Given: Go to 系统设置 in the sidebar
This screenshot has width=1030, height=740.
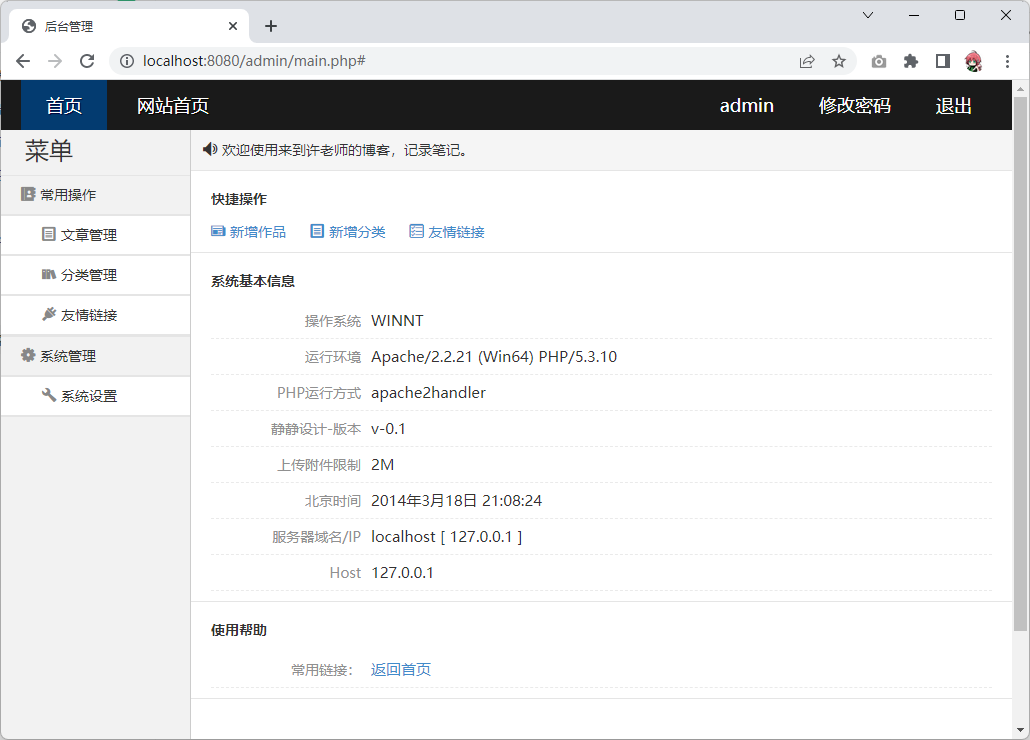Looking at the screenshot, I should [88, 396].
